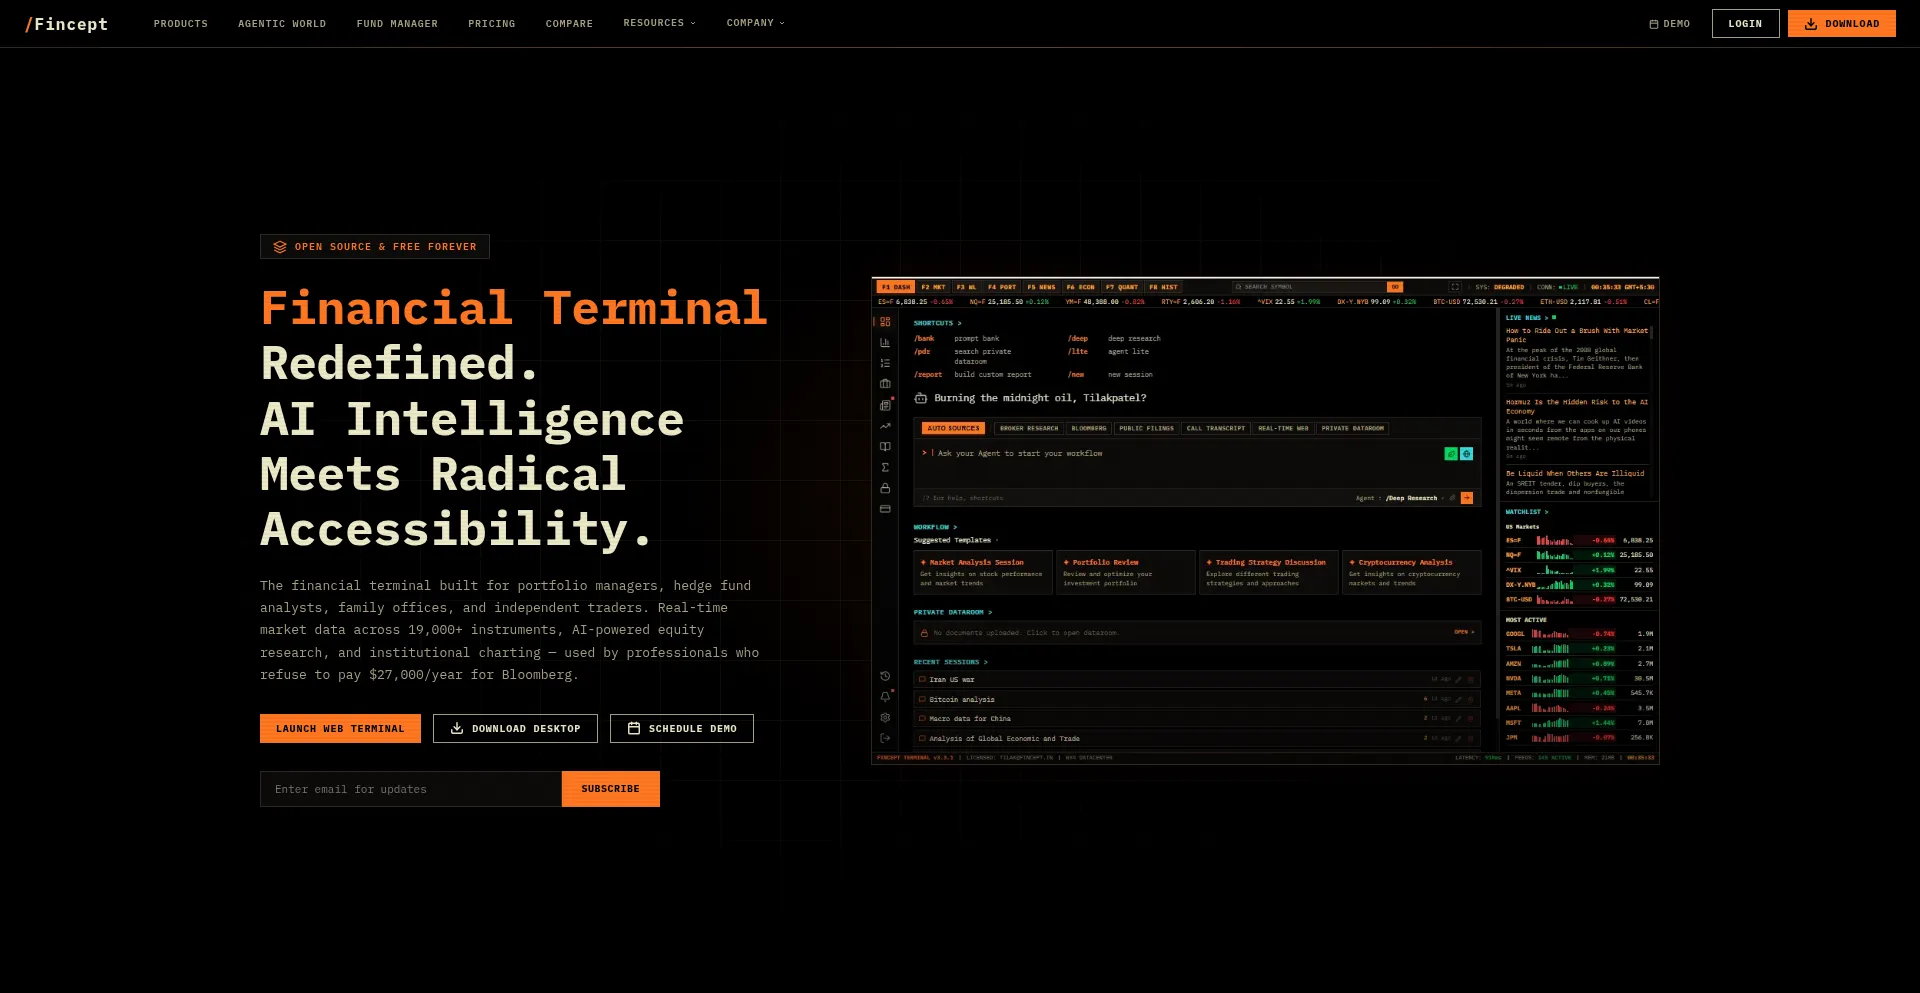Image resolution: width=1920 pixels, height=993 pixels.
Task: Toggle the Real-Time Web source chip
Action: [x=1283, y=428]
